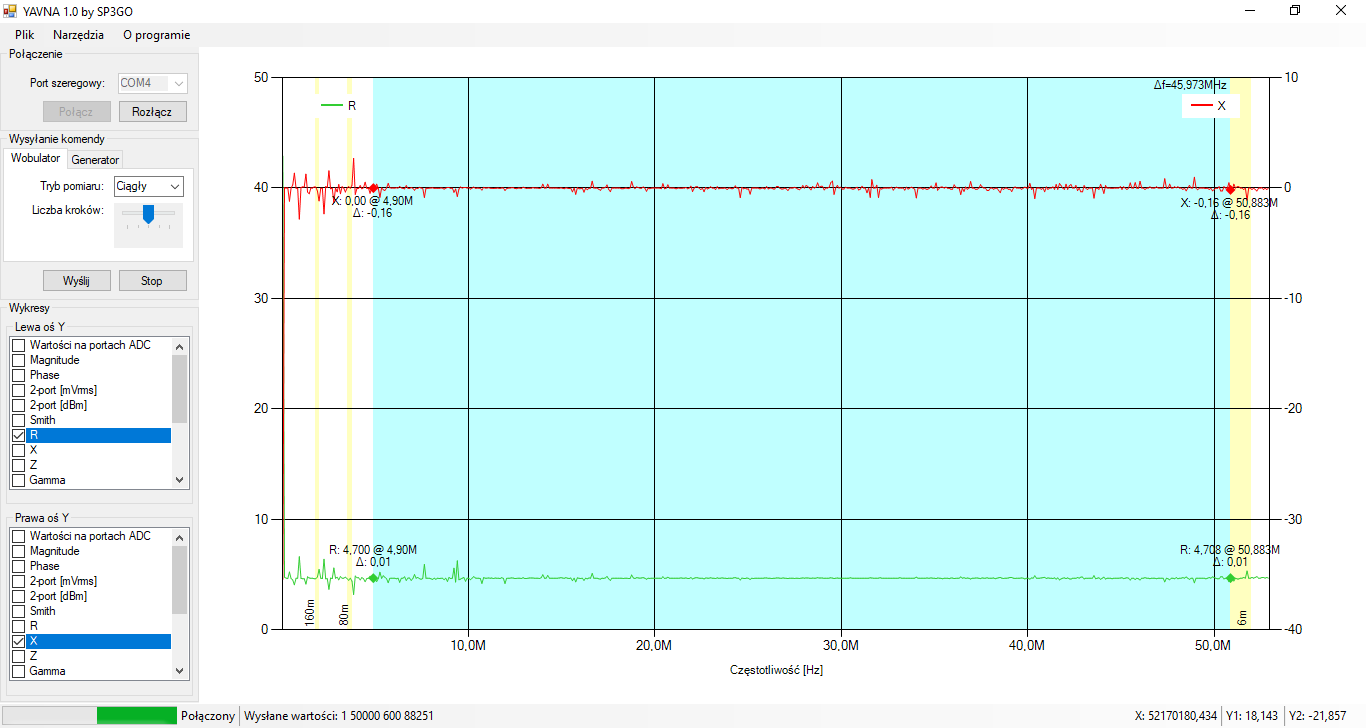This screenshot has height=728, width=1366.
Task: Open the Narzędzia menu
Action: [x=78, y=34]
